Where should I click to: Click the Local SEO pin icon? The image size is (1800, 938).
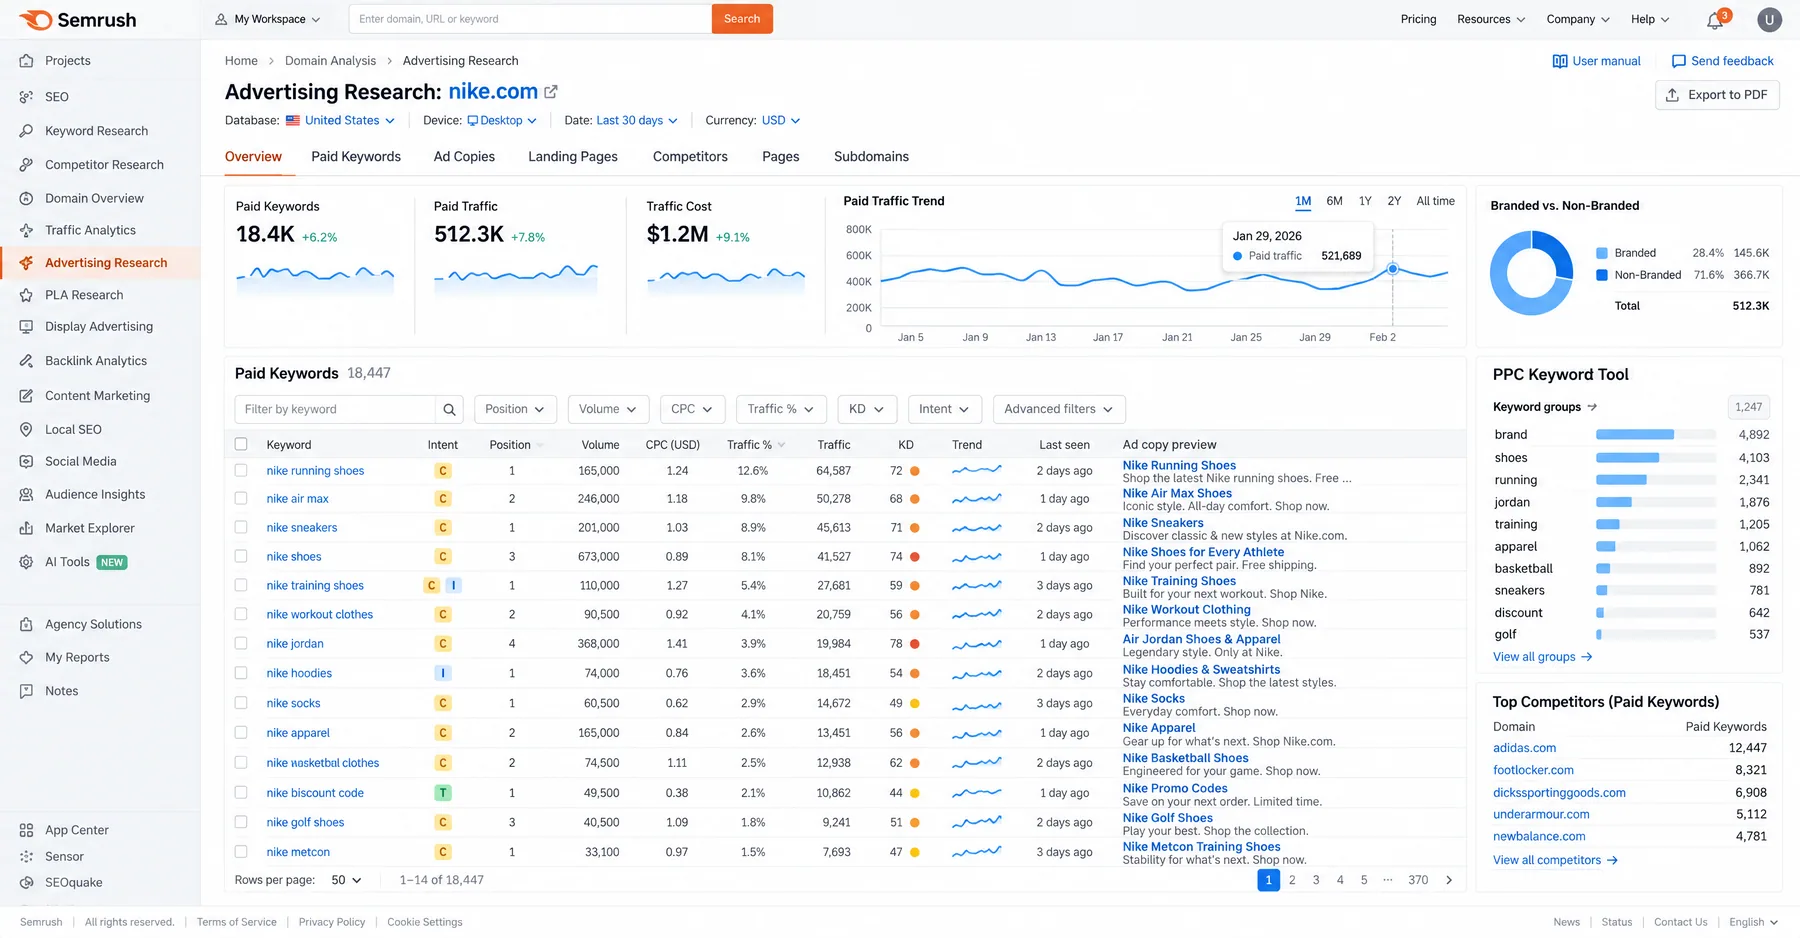pos(26,429)
